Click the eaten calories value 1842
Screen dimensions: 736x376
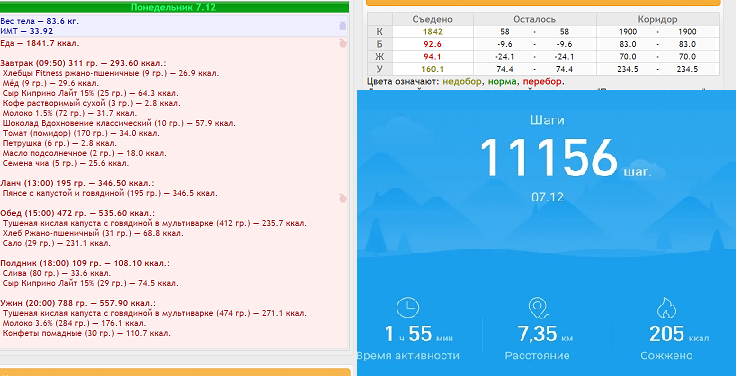click(x=432, y=32)
